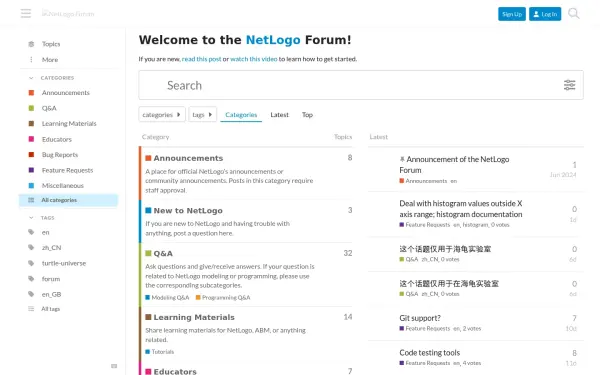This screenshot has height=375, width=600.
Task: Click the keyboard shortcuts icon at the sidebar bottom
Action: (114, 366)
